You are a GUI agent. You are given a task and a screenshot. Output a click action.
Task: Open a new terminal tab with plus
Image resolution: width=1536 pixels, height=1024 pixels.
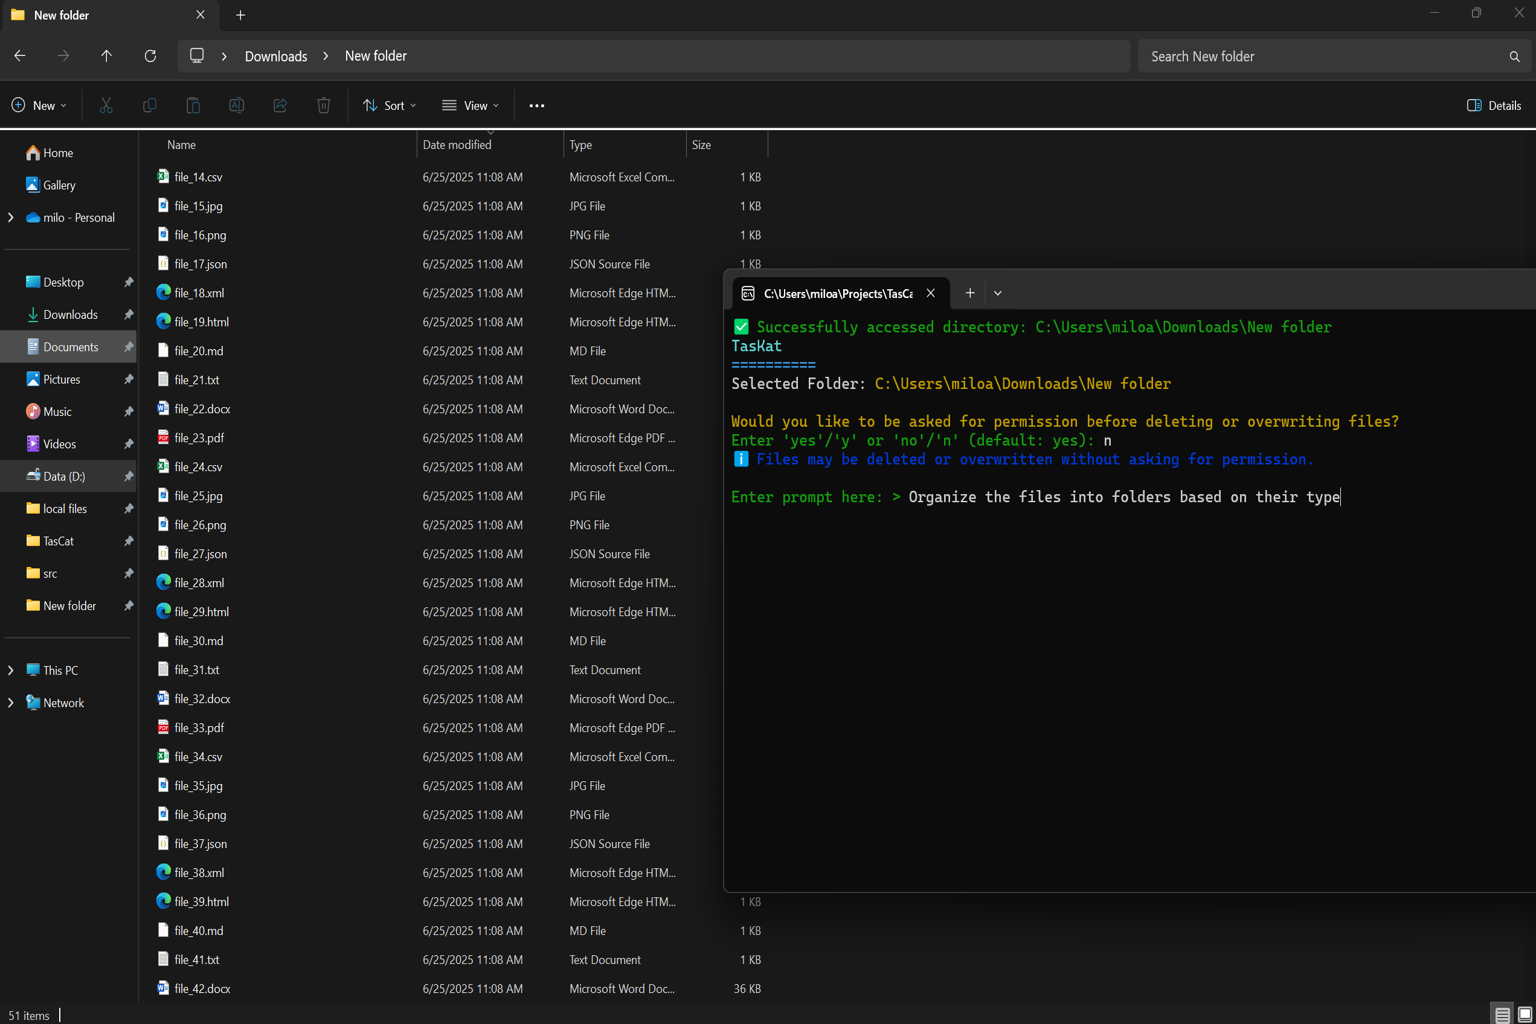[970, 293]
